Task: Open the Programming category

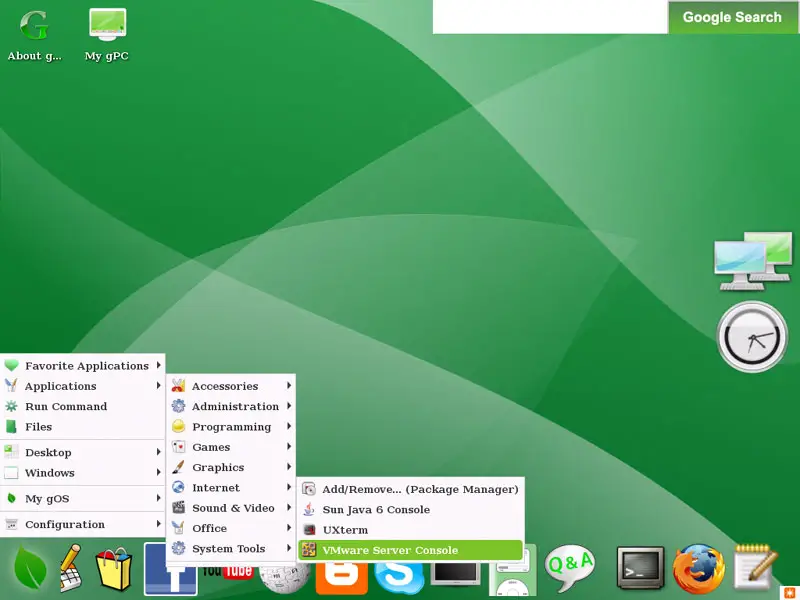Action: [x=231, y=427]
